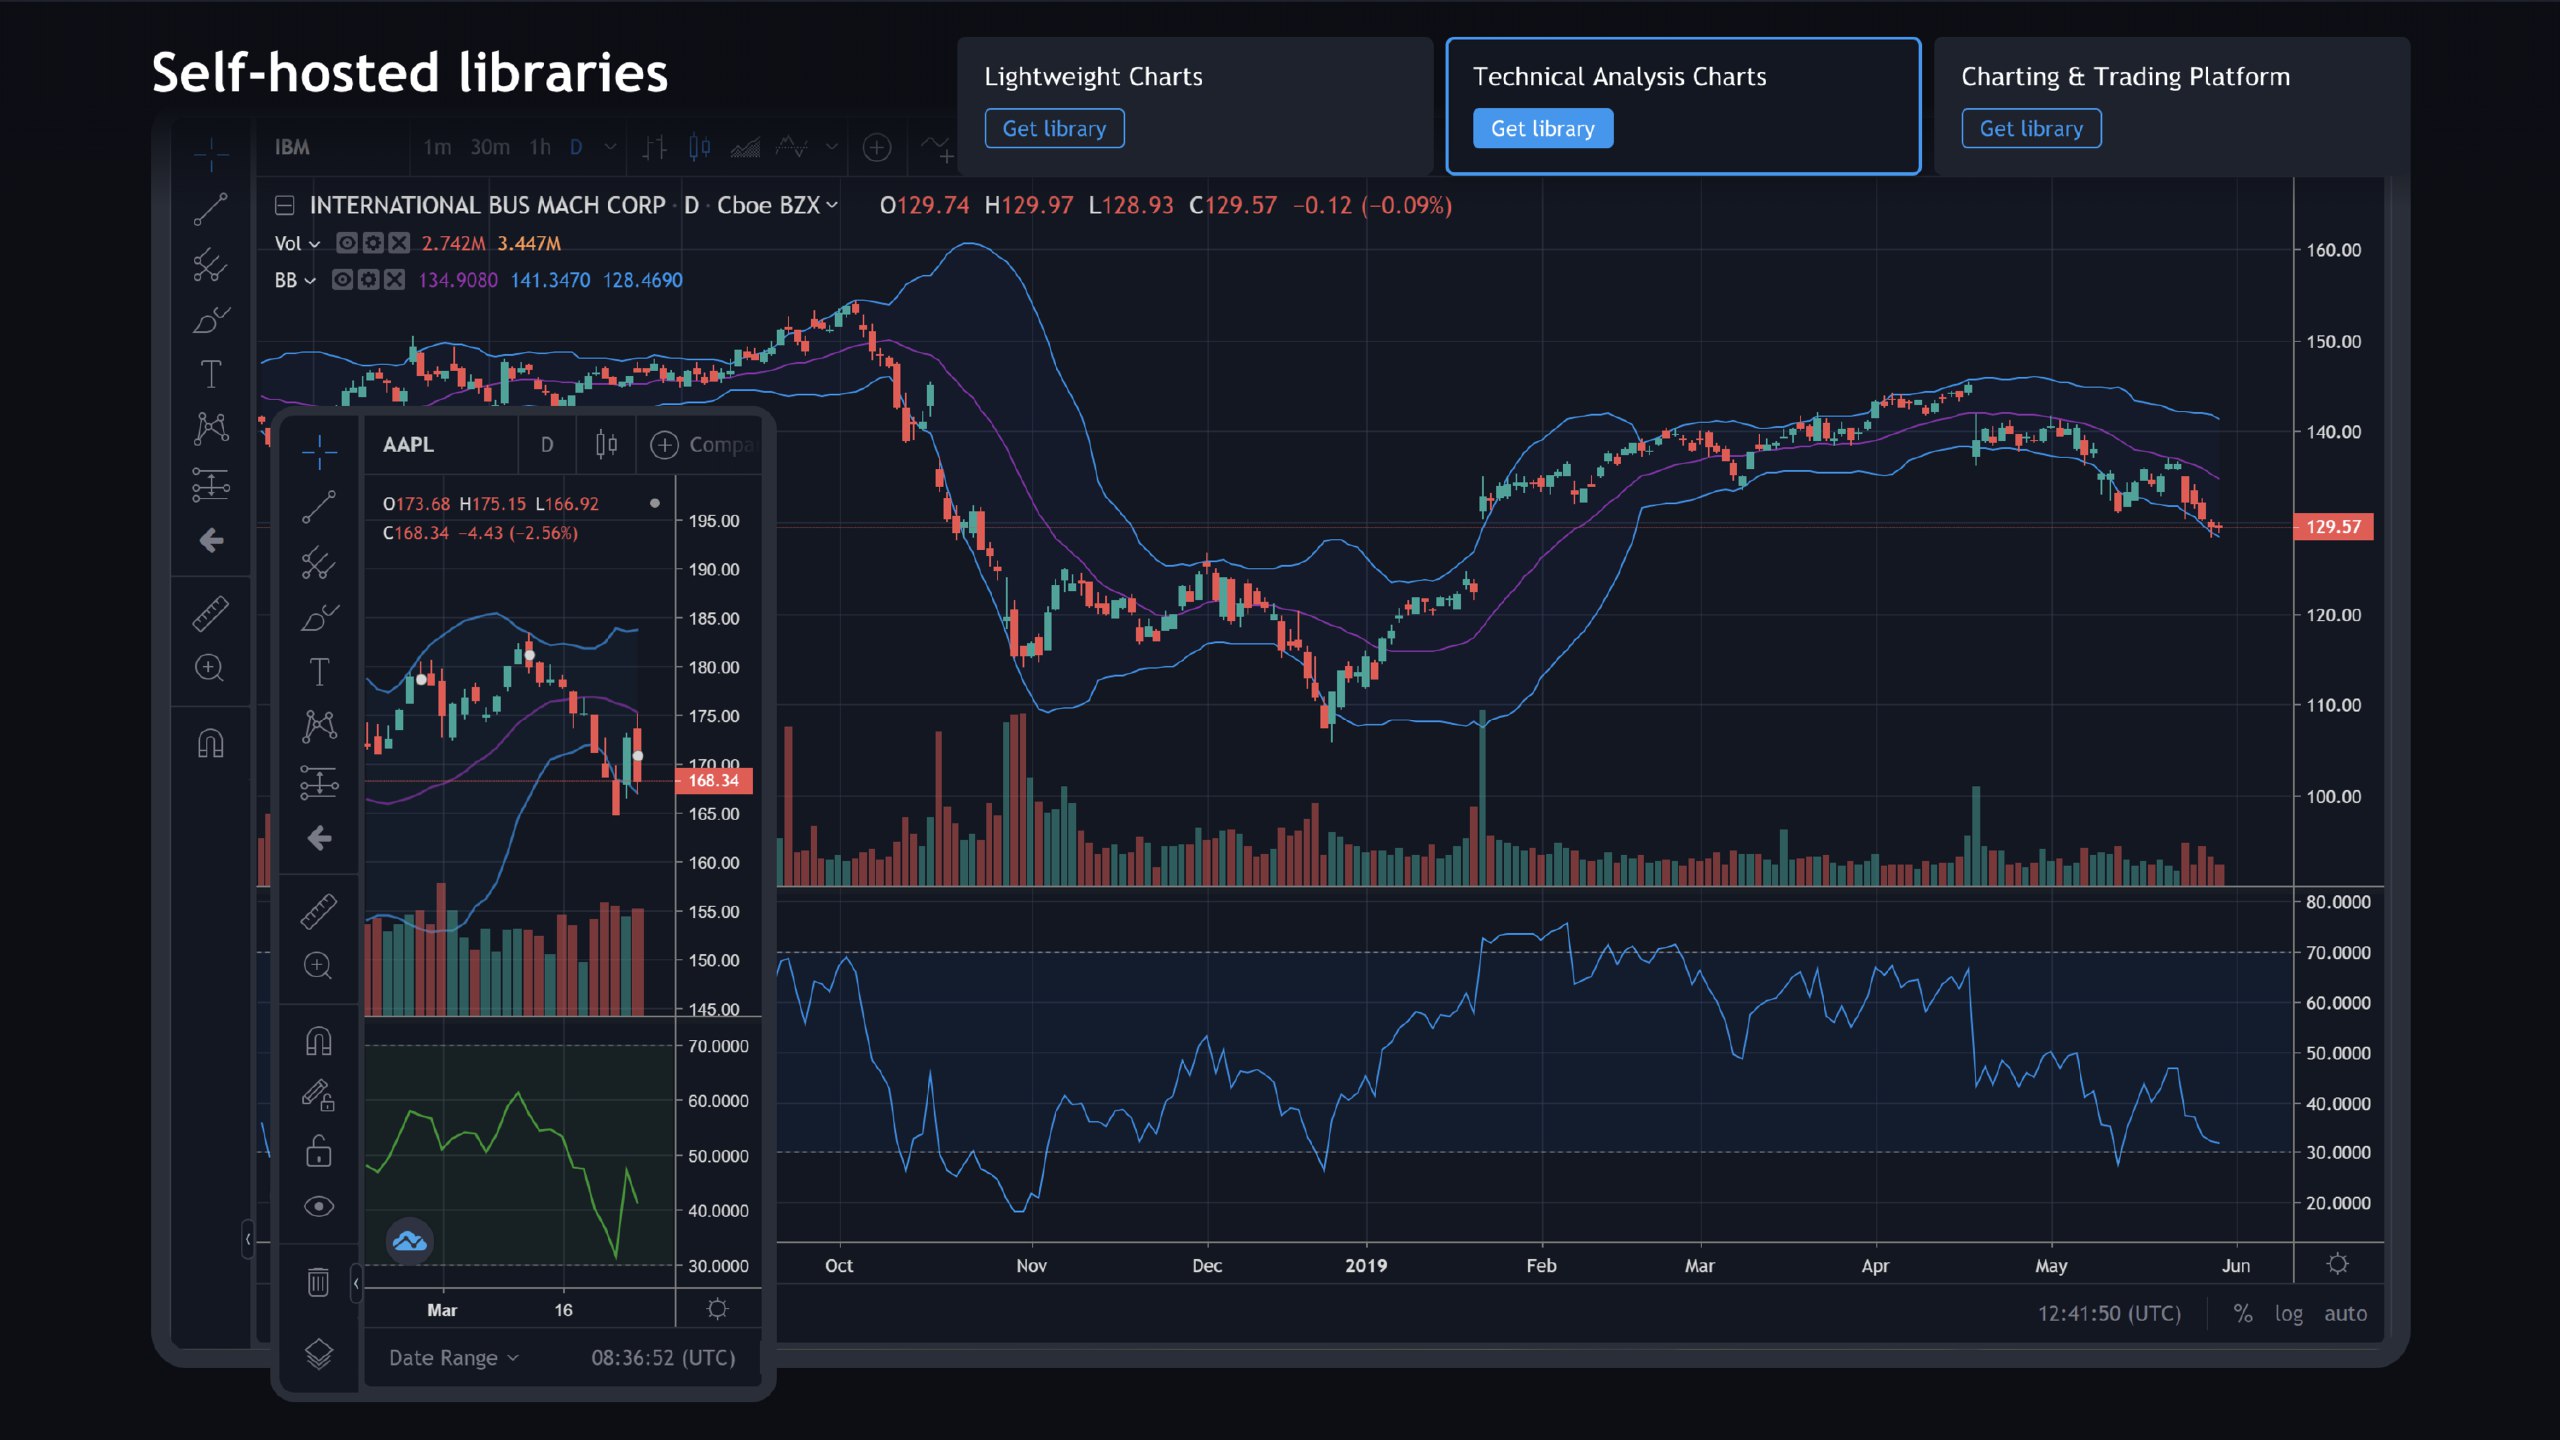The image size is (2560, 1440).
Task: Switch to 1m interval
Action: pos(437,148)
